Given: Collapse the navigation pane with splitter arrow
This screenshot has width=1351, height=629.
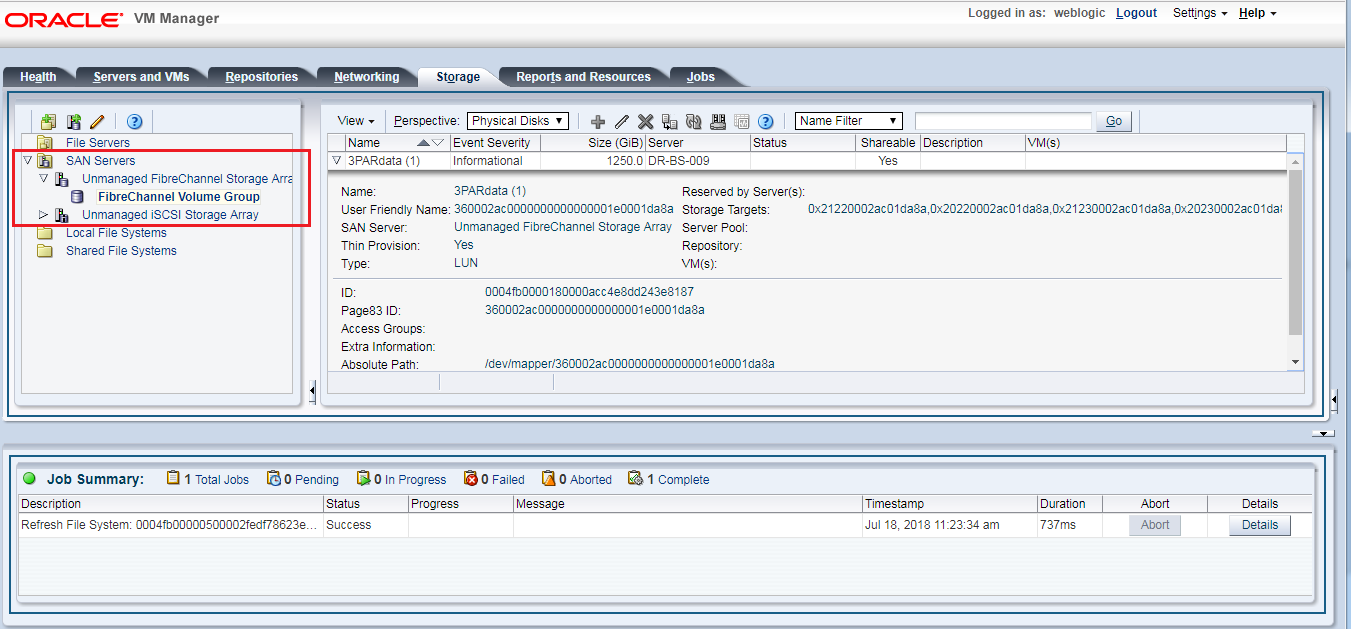Looking at the screenshot, I should (313, 389).
